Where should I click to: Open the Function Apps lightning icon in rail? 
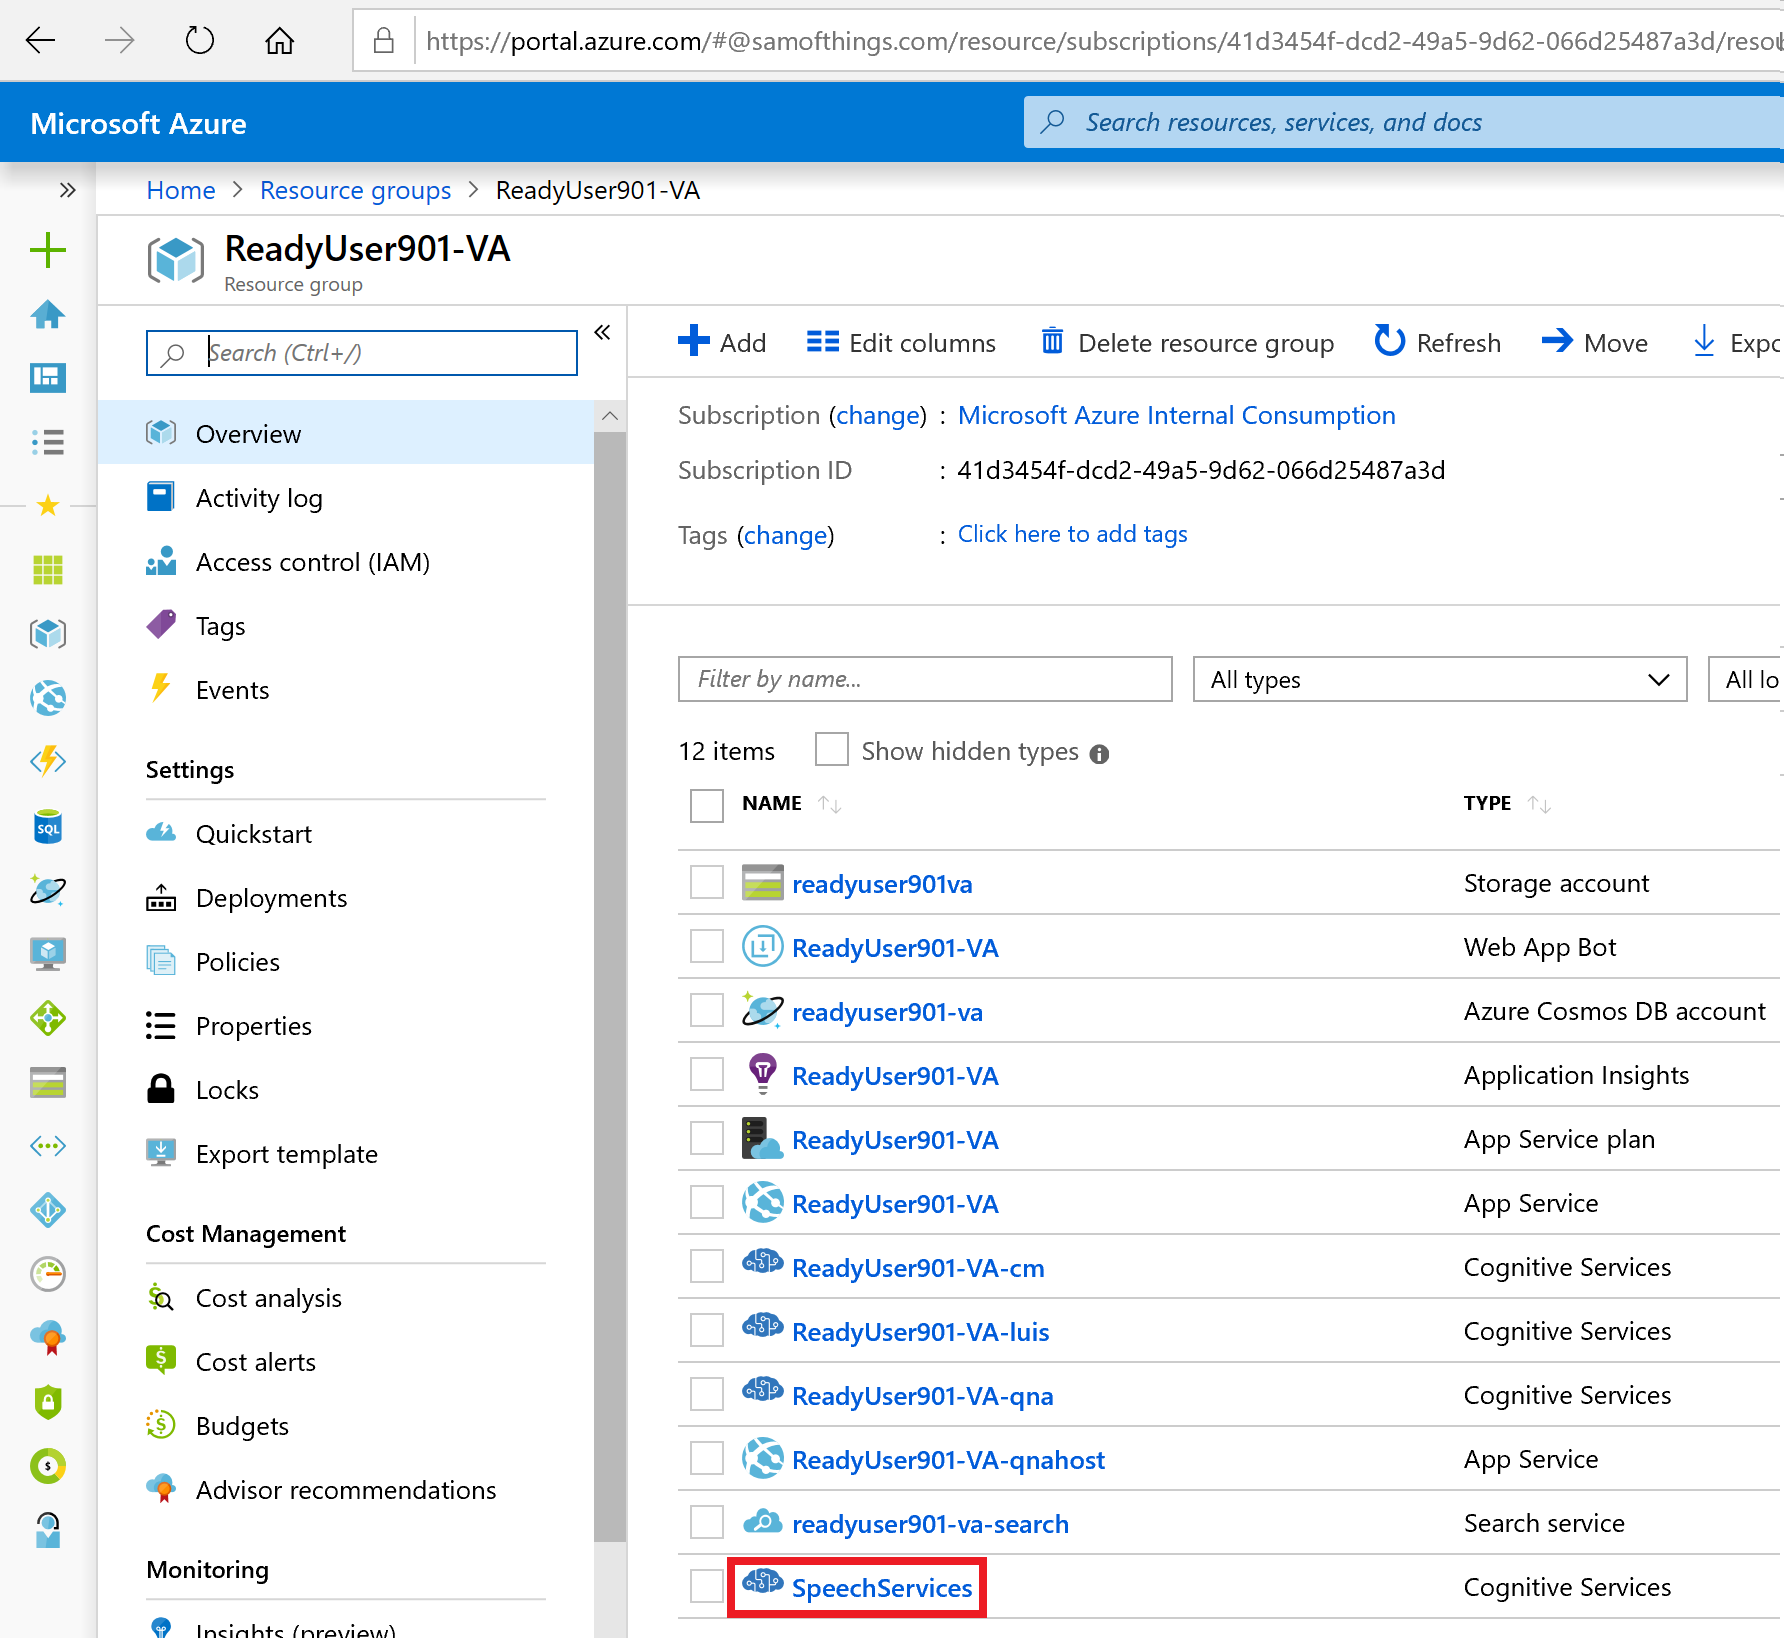coord(47,762)
